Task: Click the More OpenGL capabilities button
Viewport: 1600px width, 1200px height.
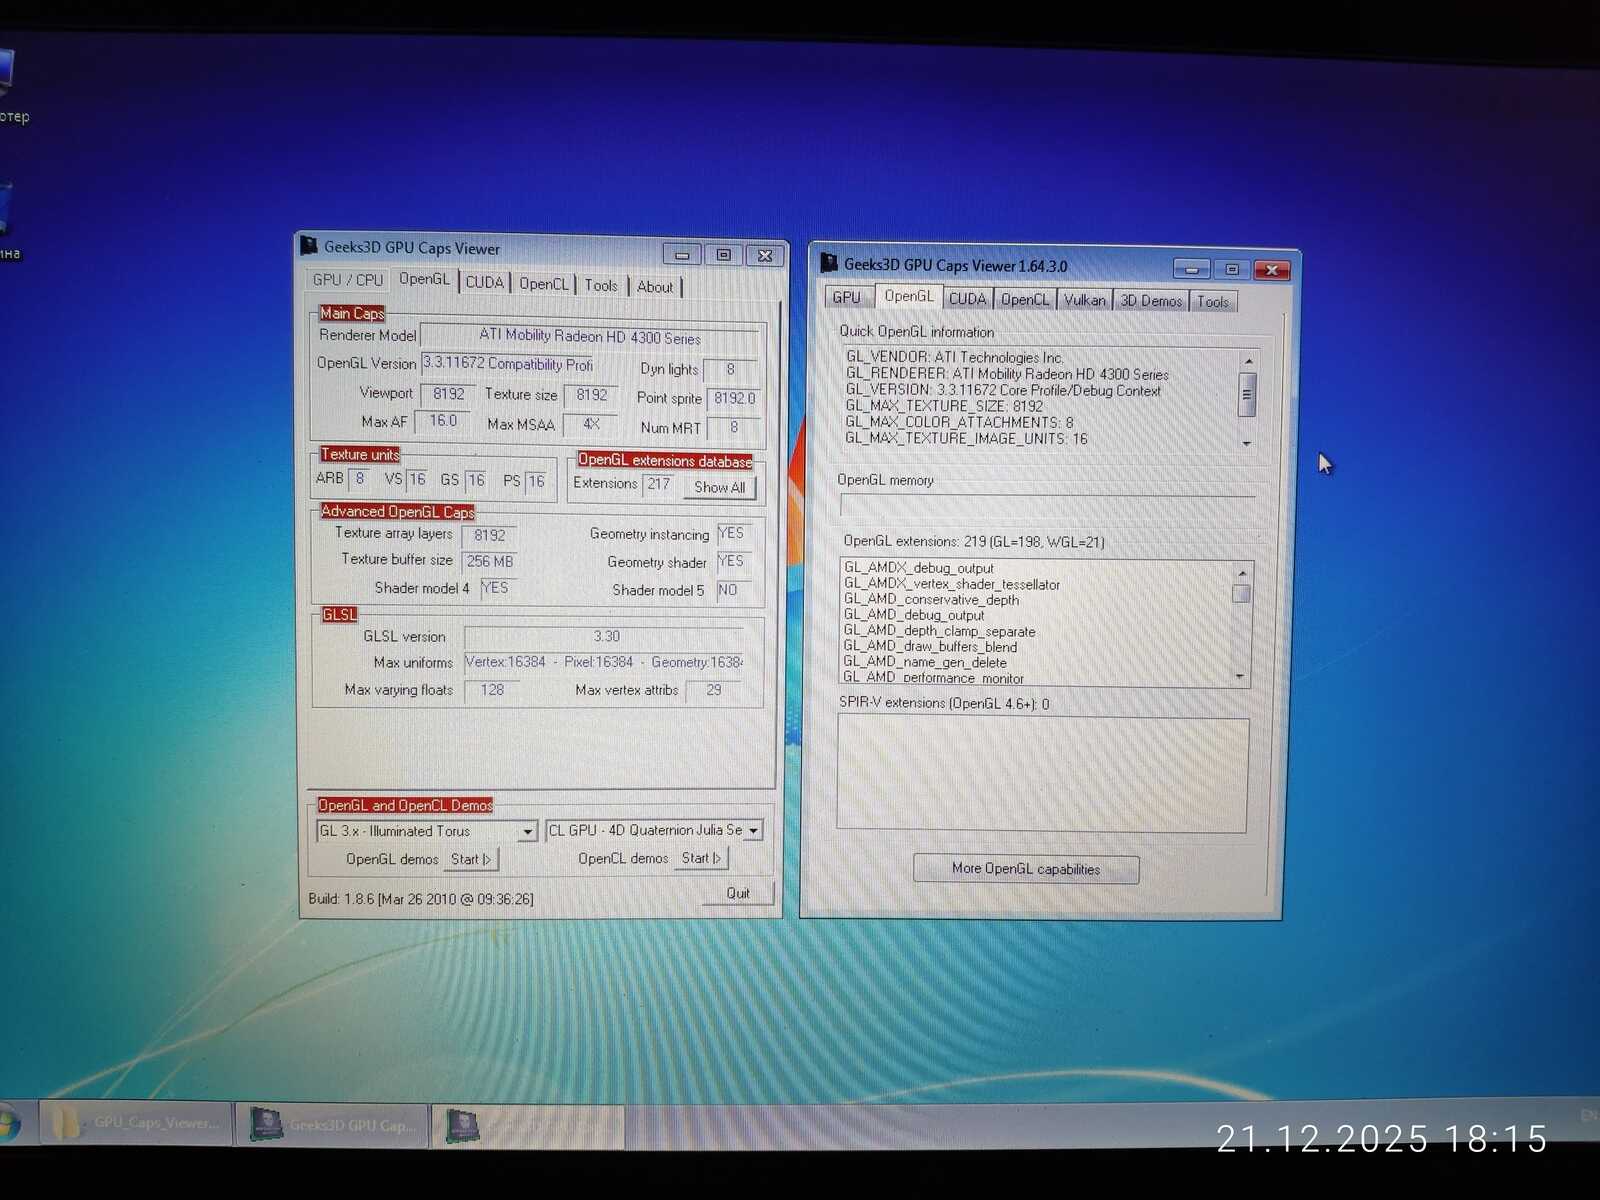Action: [1026, 869]
